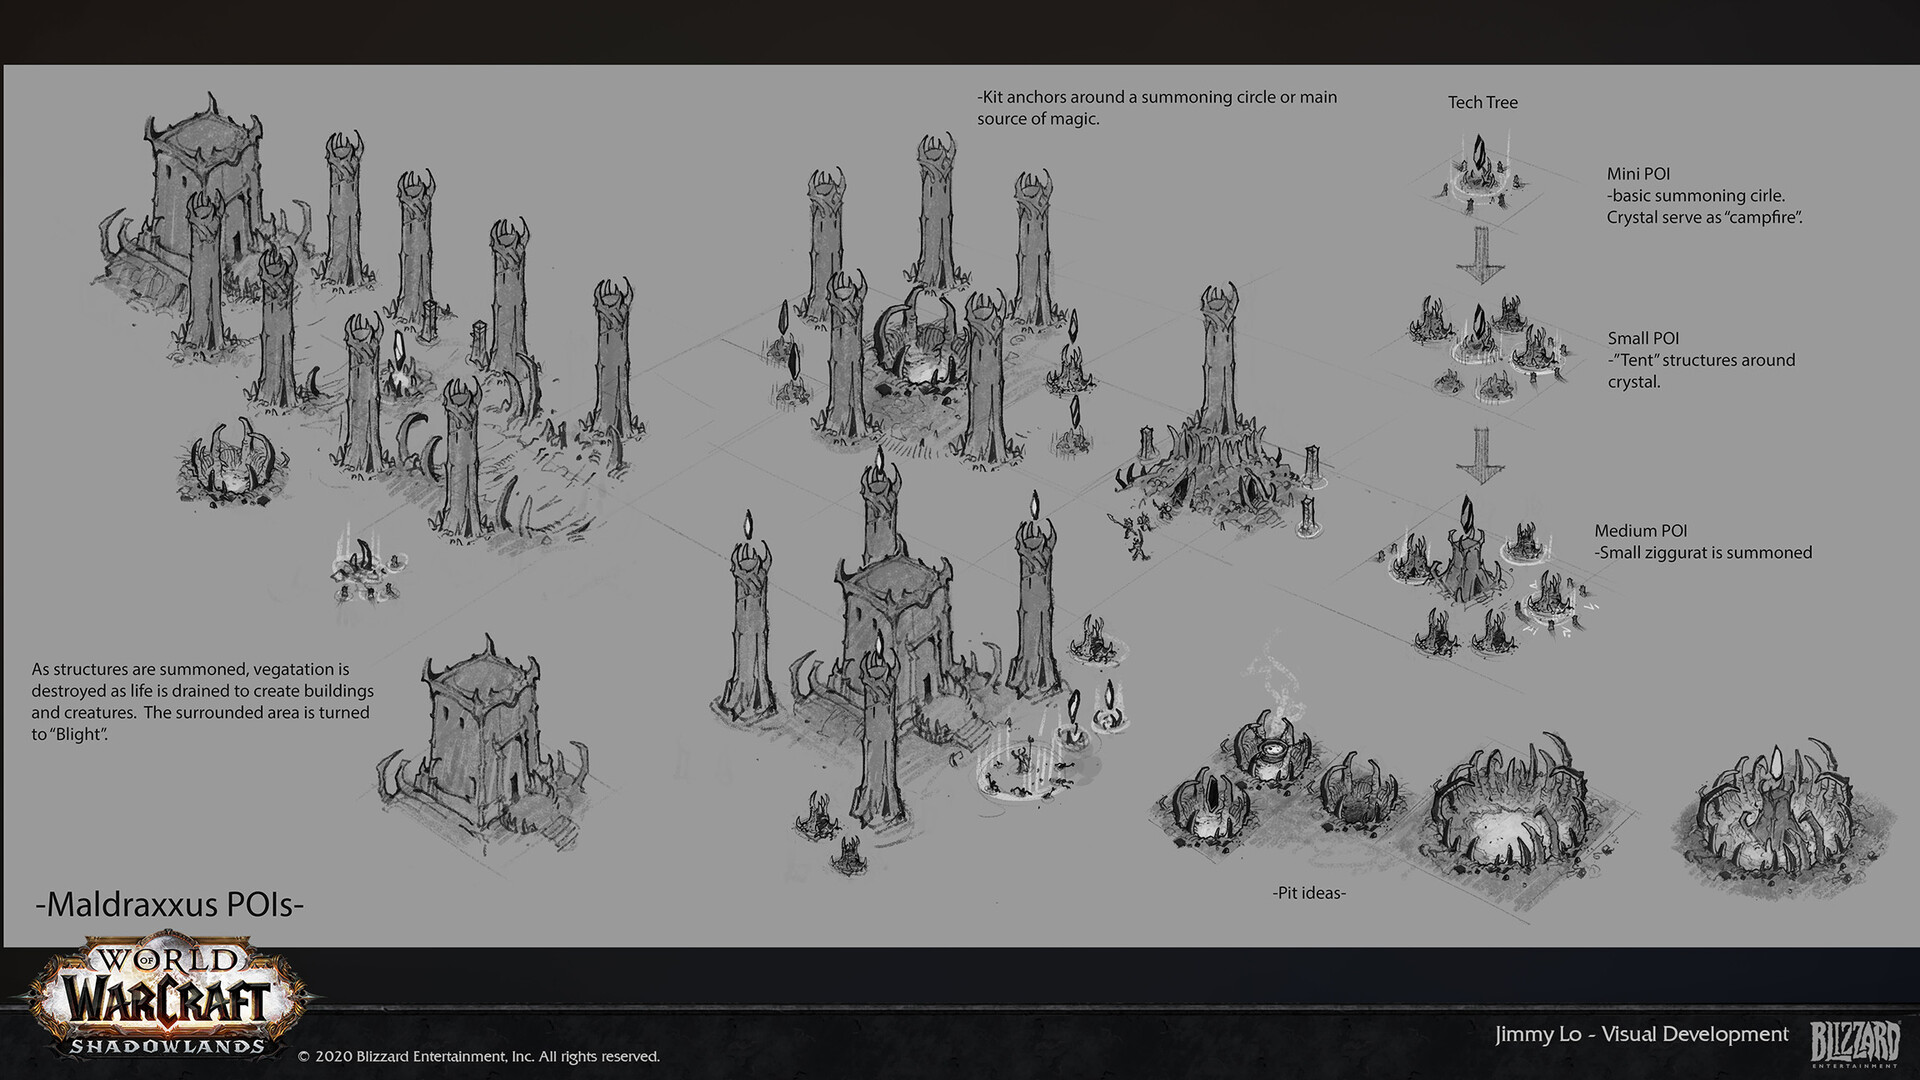Select the "-"Tent" structures around" note line
The height and width of the screenshot is (1080, 1920).
[x=1702, y=360]
